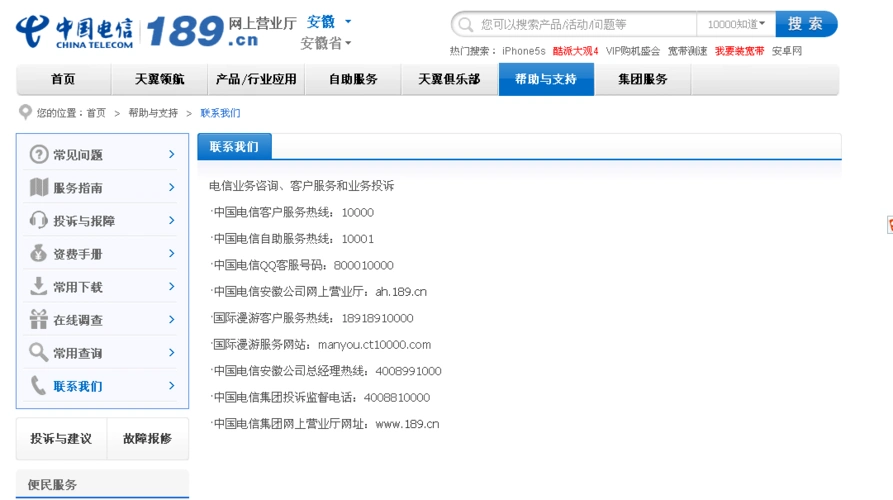Open the 安徽 province dropdown
Screen dimensions: 893x500
pyautogui.click(x=329, y=22)
